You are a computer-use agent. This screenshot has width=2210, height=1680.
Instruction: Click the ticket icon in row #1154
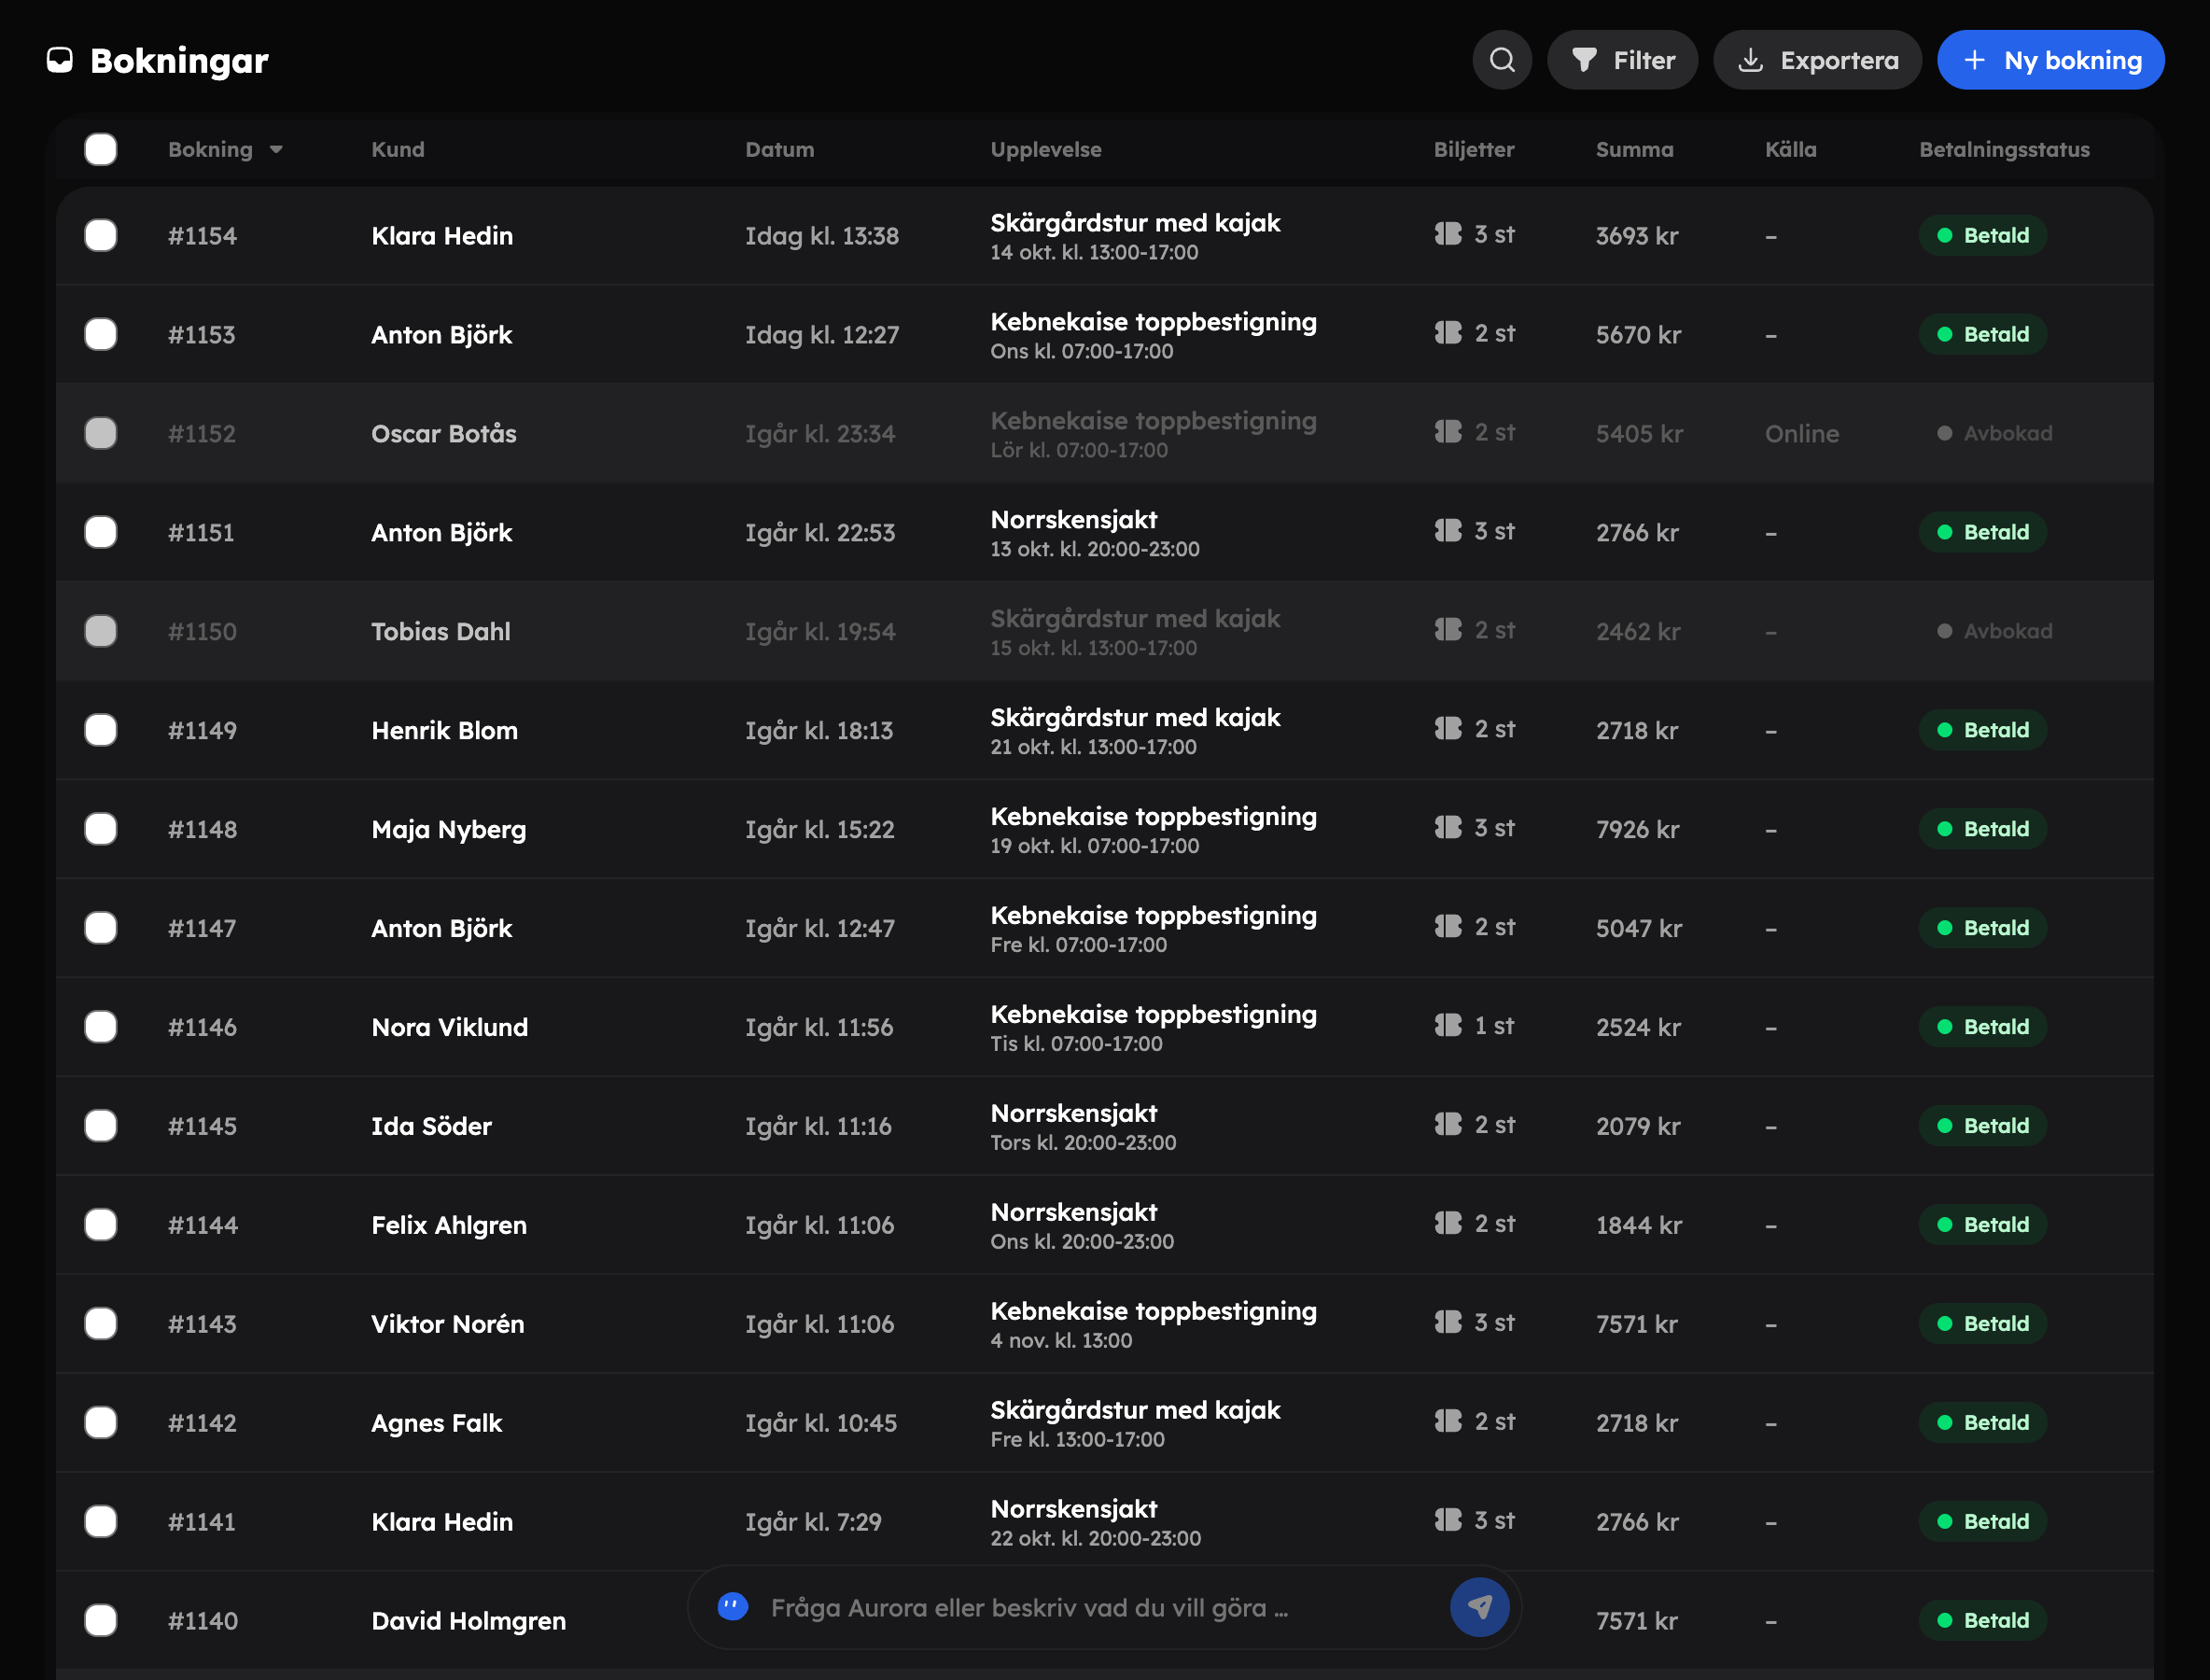click(x=1447, y=234)
